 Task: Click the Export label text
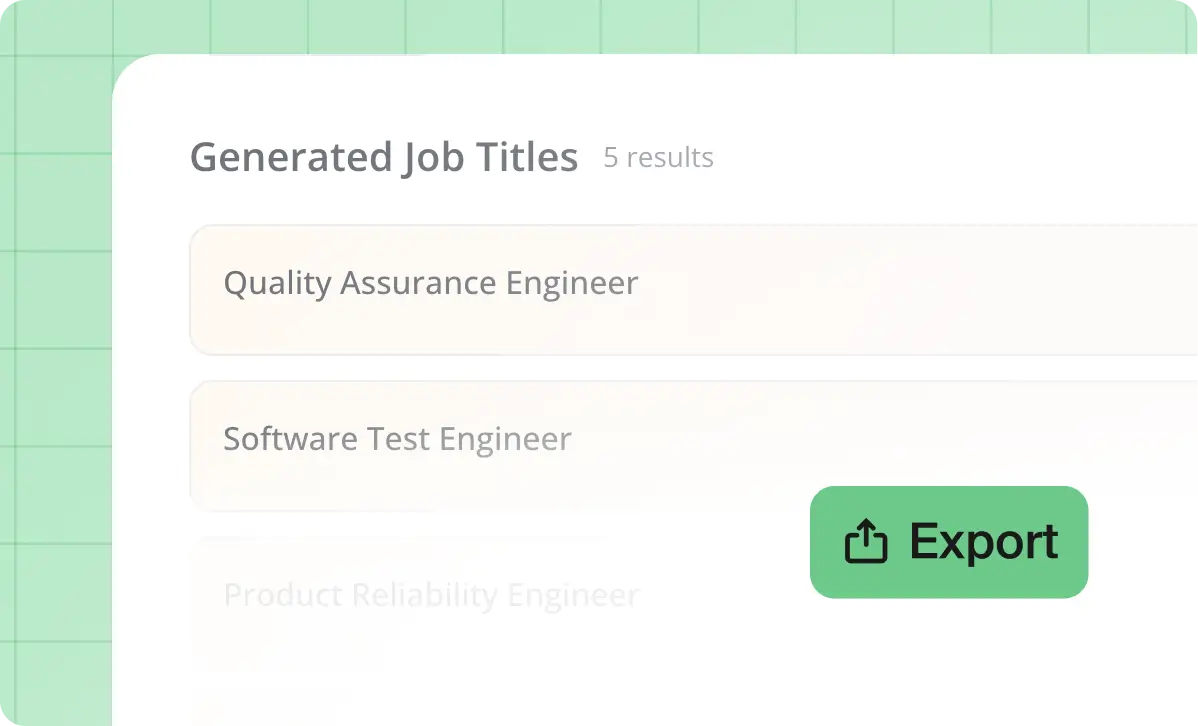(x=983, y=541)
